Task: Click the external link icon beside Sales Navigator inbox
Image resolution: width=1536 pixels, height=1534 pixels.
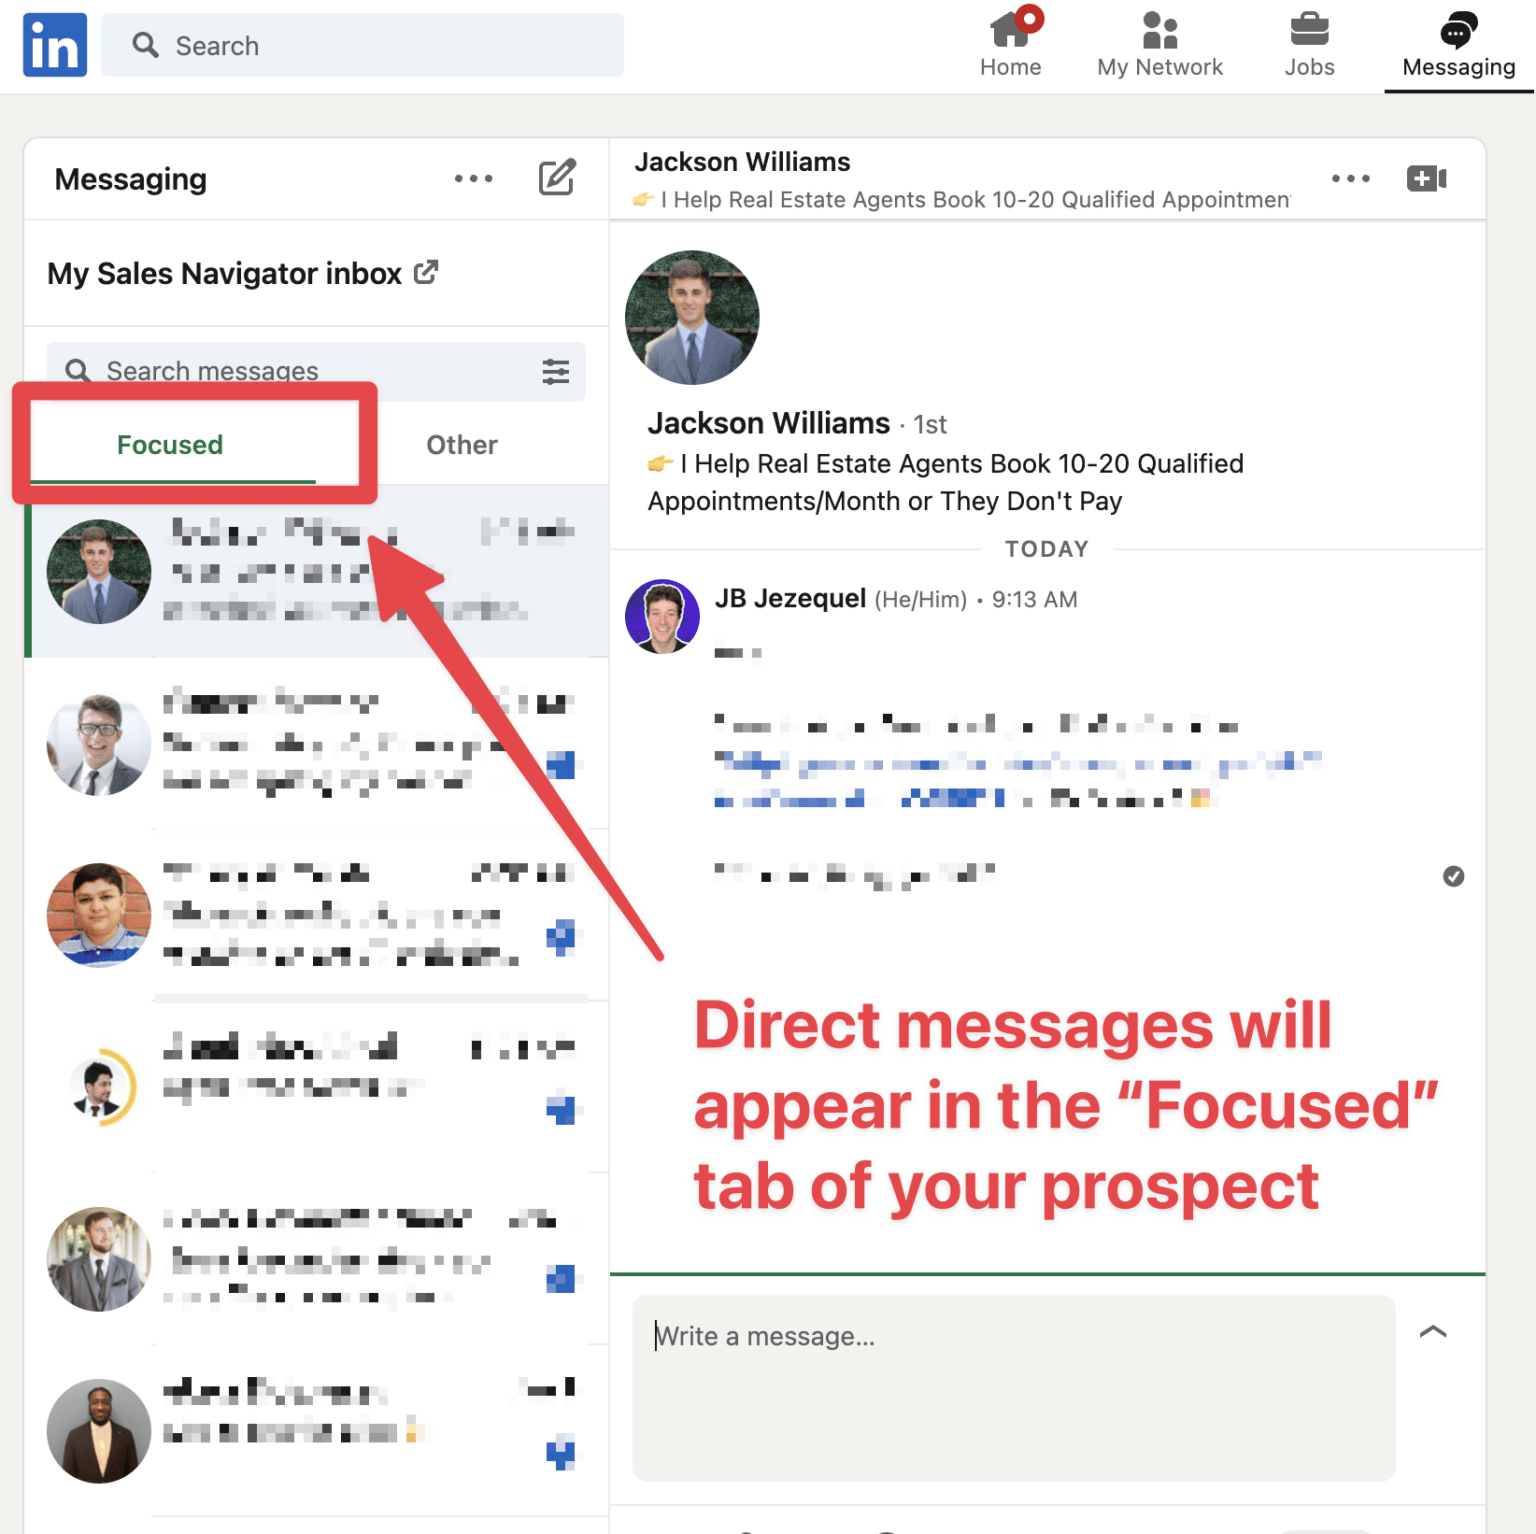Action: (427, 271)
